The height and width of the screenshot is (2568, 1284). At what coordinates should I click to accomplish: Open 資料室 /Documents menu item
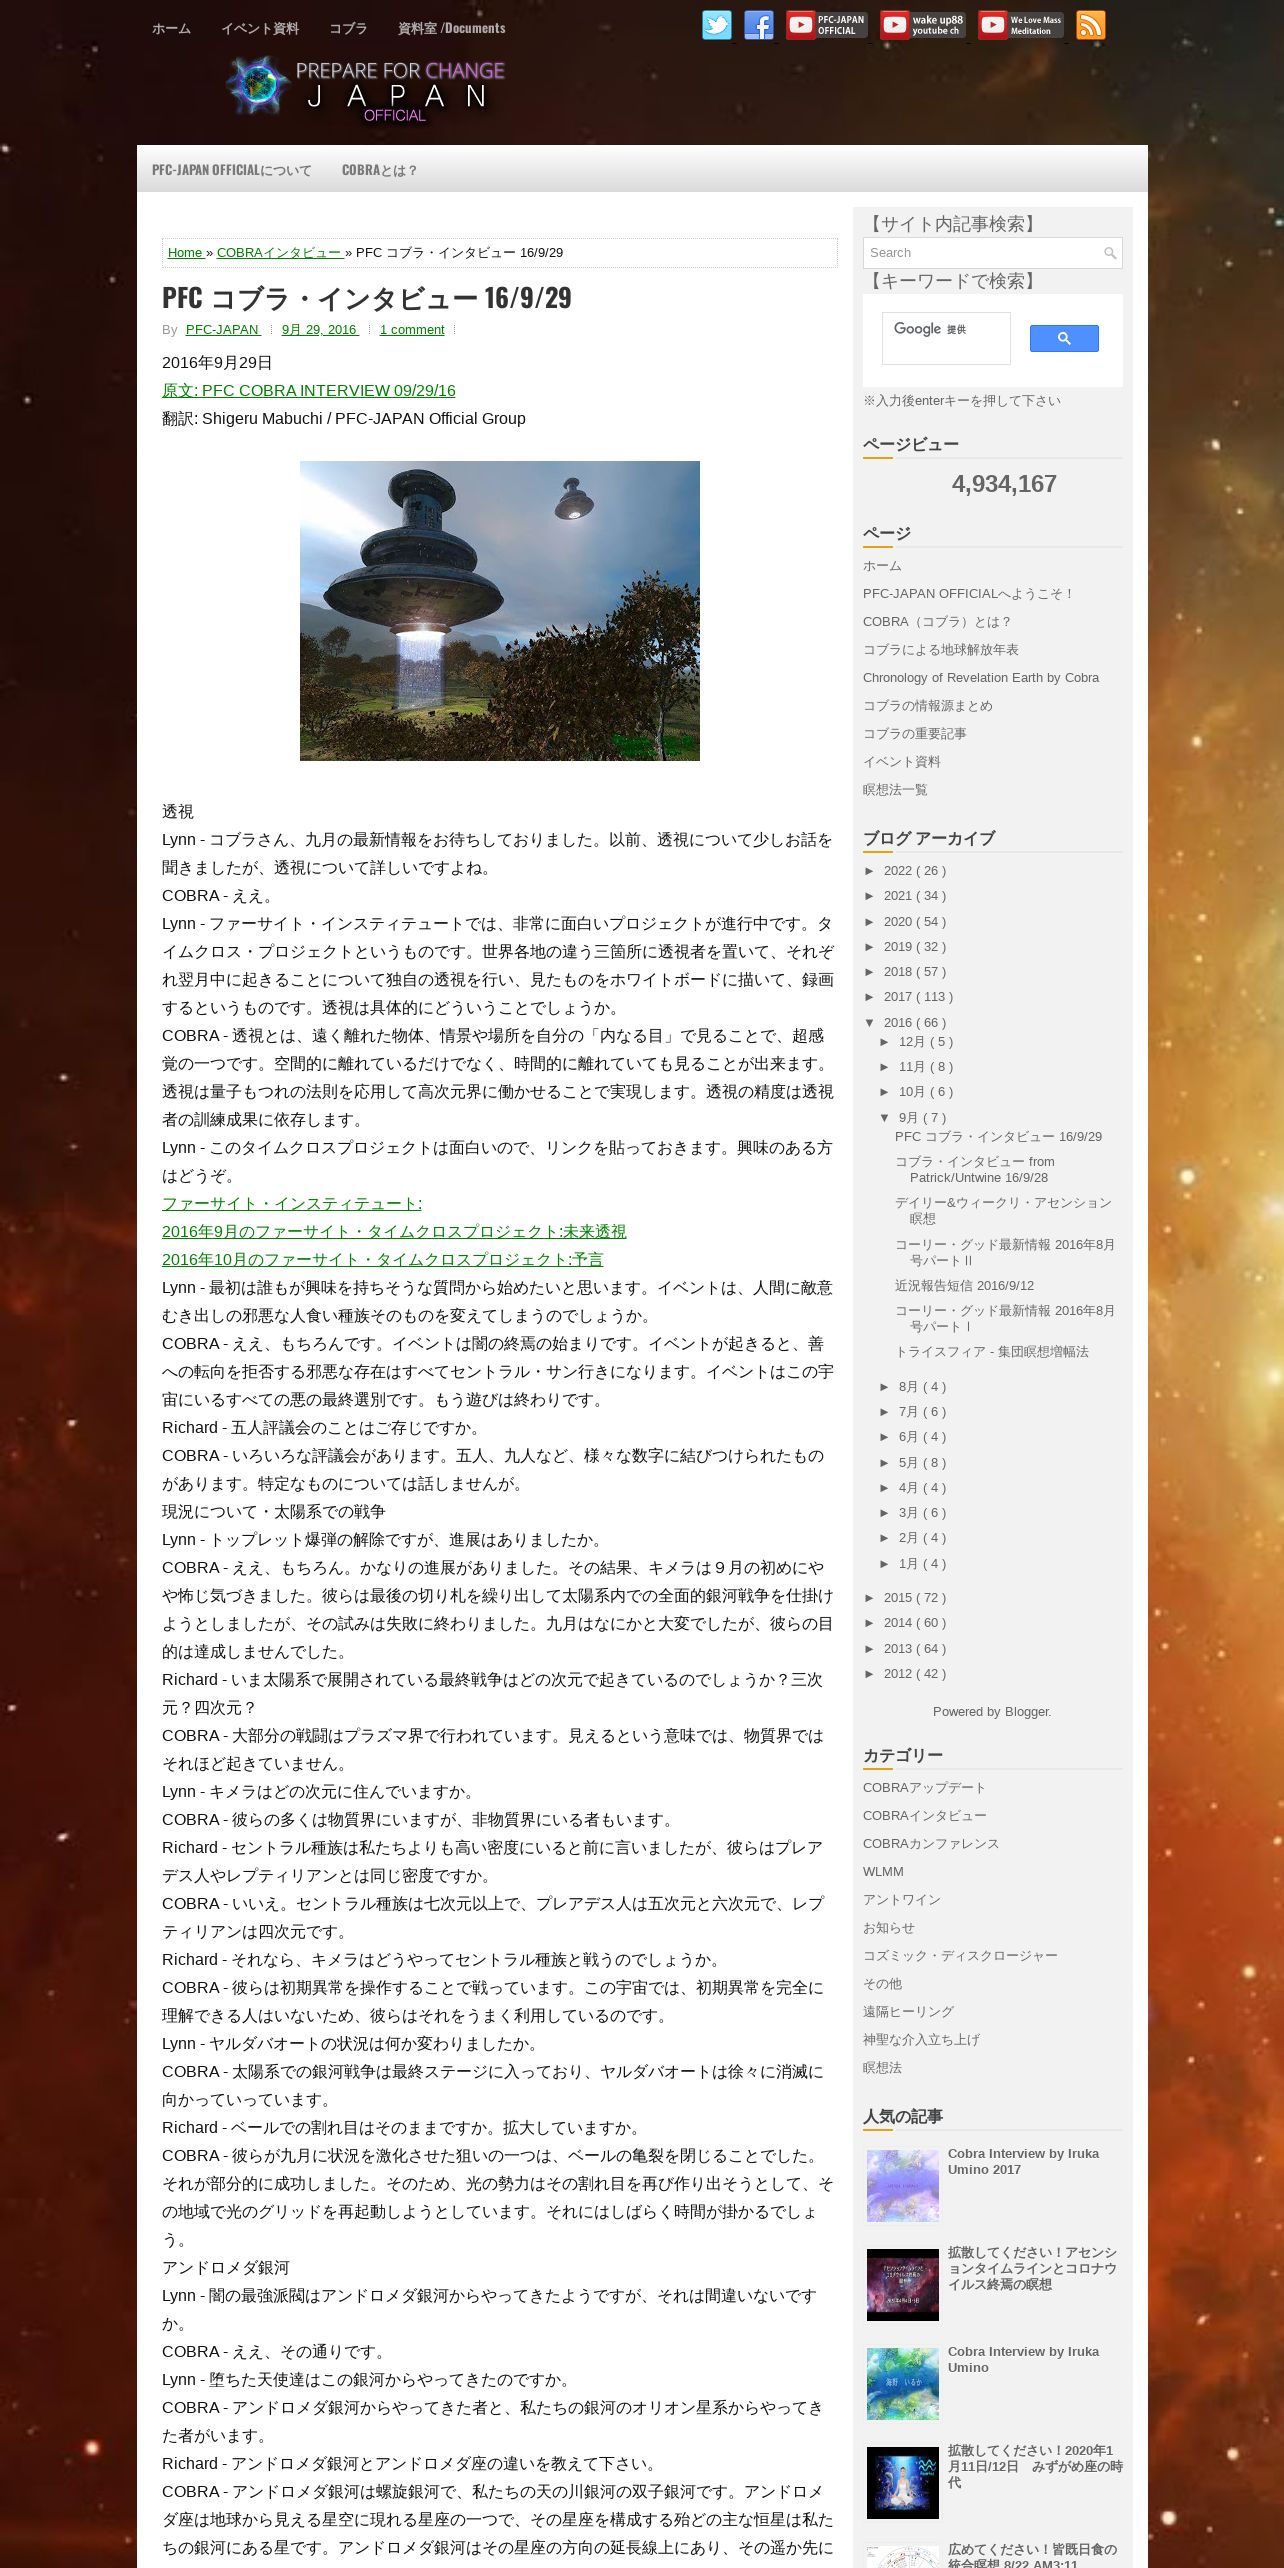(x=451, y=28)
